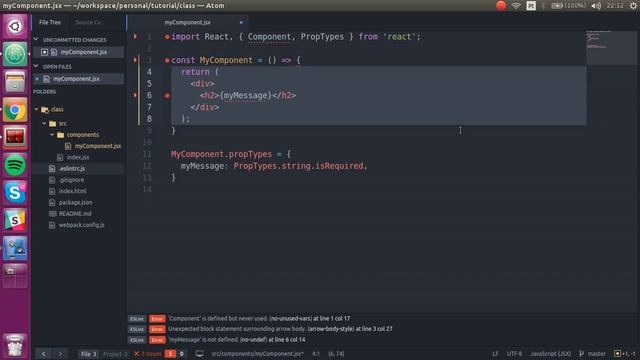Click the gutter arrow marker on line 1
The width and height of the screenshot is (640, 360).
click(135, 36)
